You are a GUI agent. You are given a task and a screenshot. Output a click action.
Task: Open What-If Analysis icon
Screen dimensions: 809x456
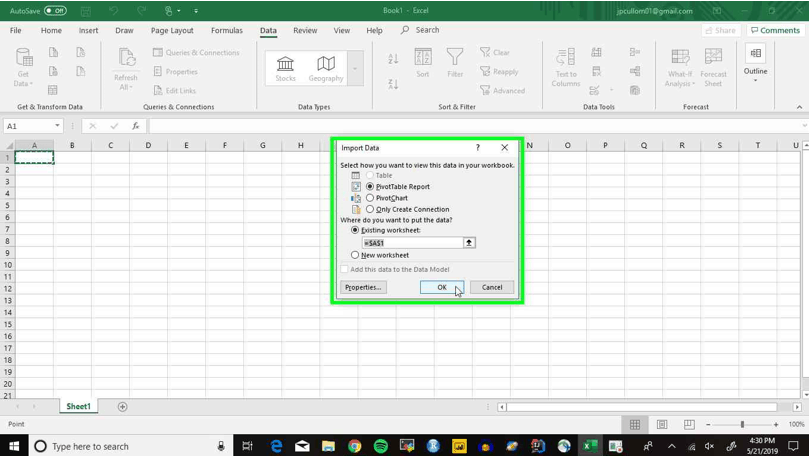coord(680,57)
